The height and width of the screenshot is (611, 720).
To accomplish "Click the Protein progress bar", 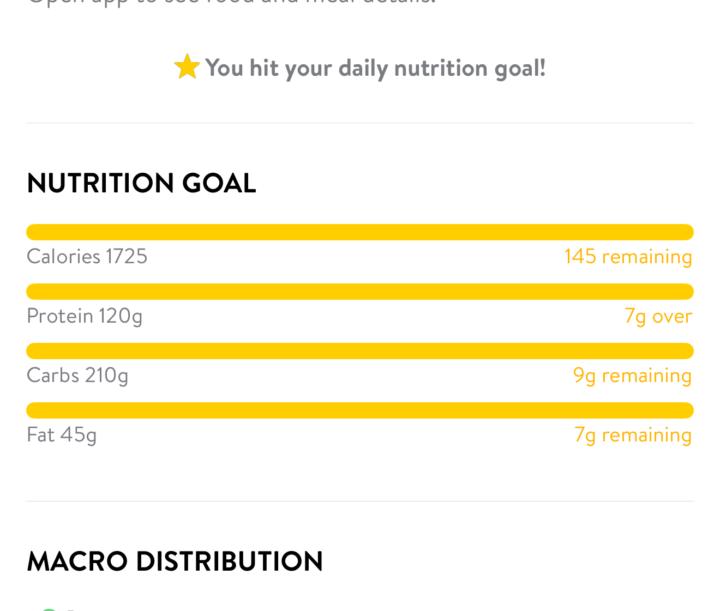I will pos(360,292).
